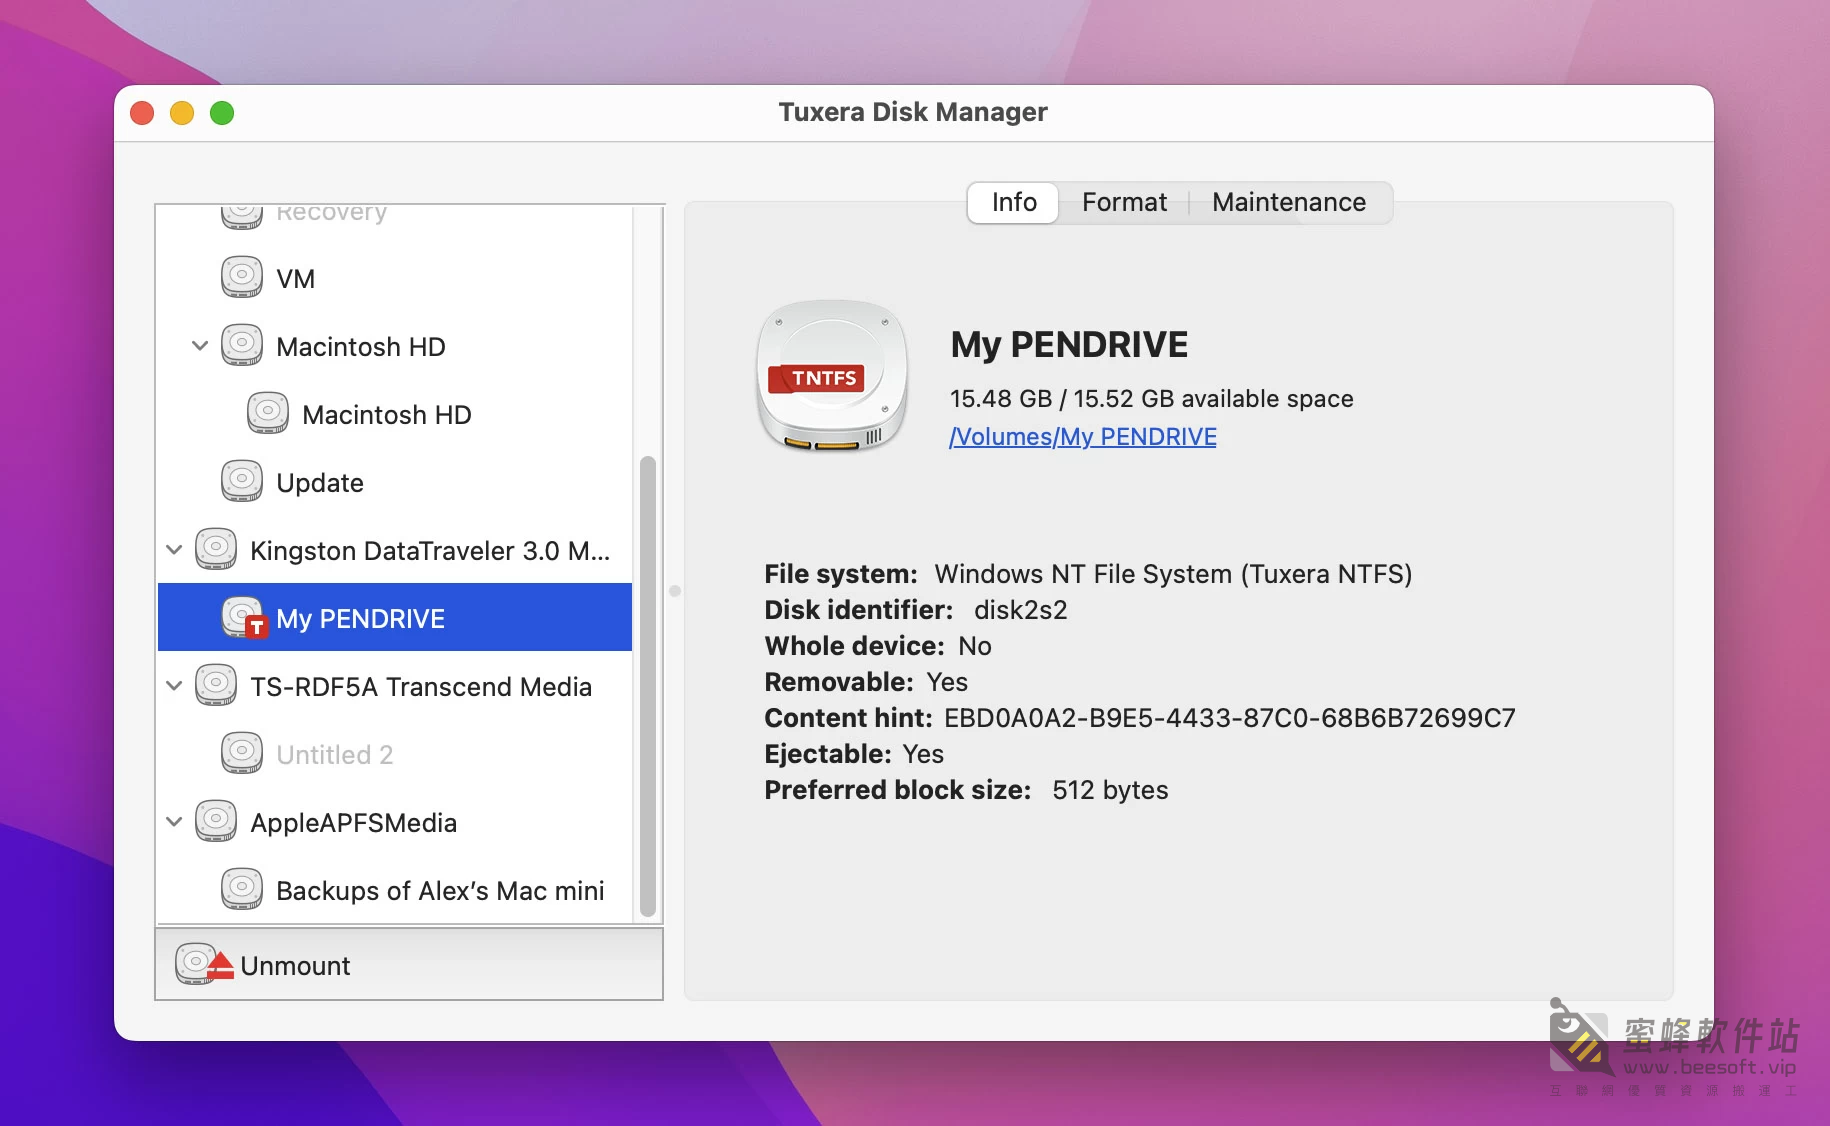Image resolution: width=1830 pixels, height=1126 pixels.
Task: Click the AppleAPFSMedia drive icon
Action: point(216,822)
